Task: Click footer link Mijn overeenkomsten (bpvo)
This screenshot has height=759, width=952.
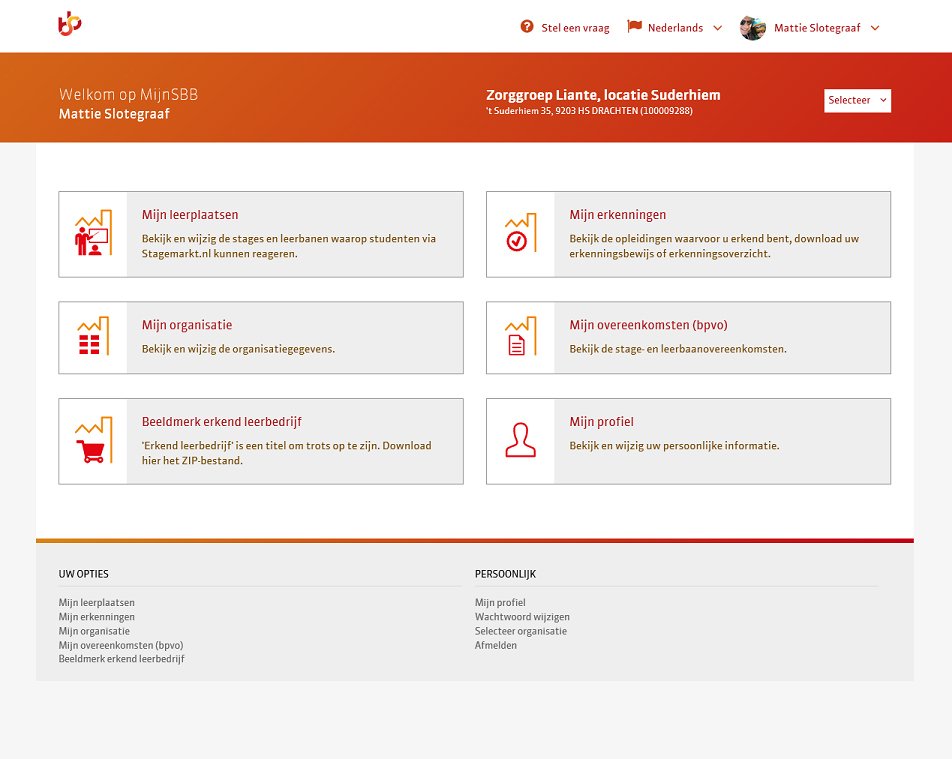Action: click(121, 645)
